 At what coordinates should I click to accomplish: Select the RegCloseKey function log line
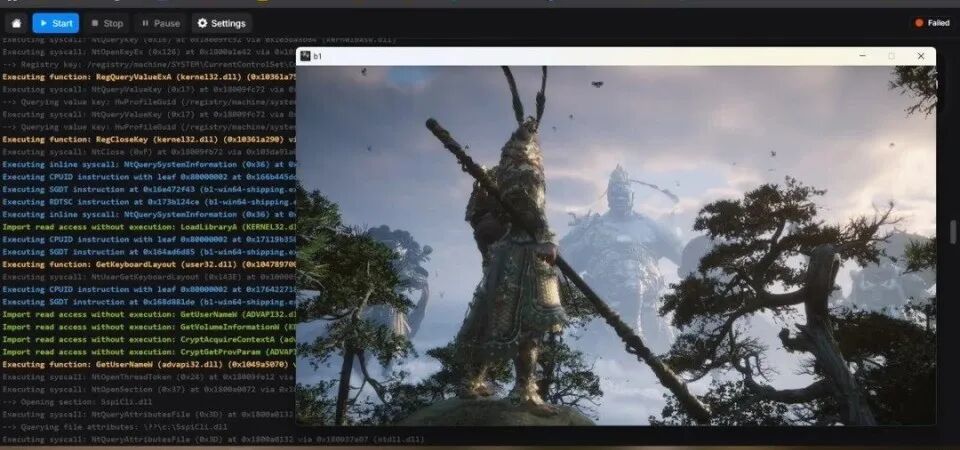click(149, 140)
